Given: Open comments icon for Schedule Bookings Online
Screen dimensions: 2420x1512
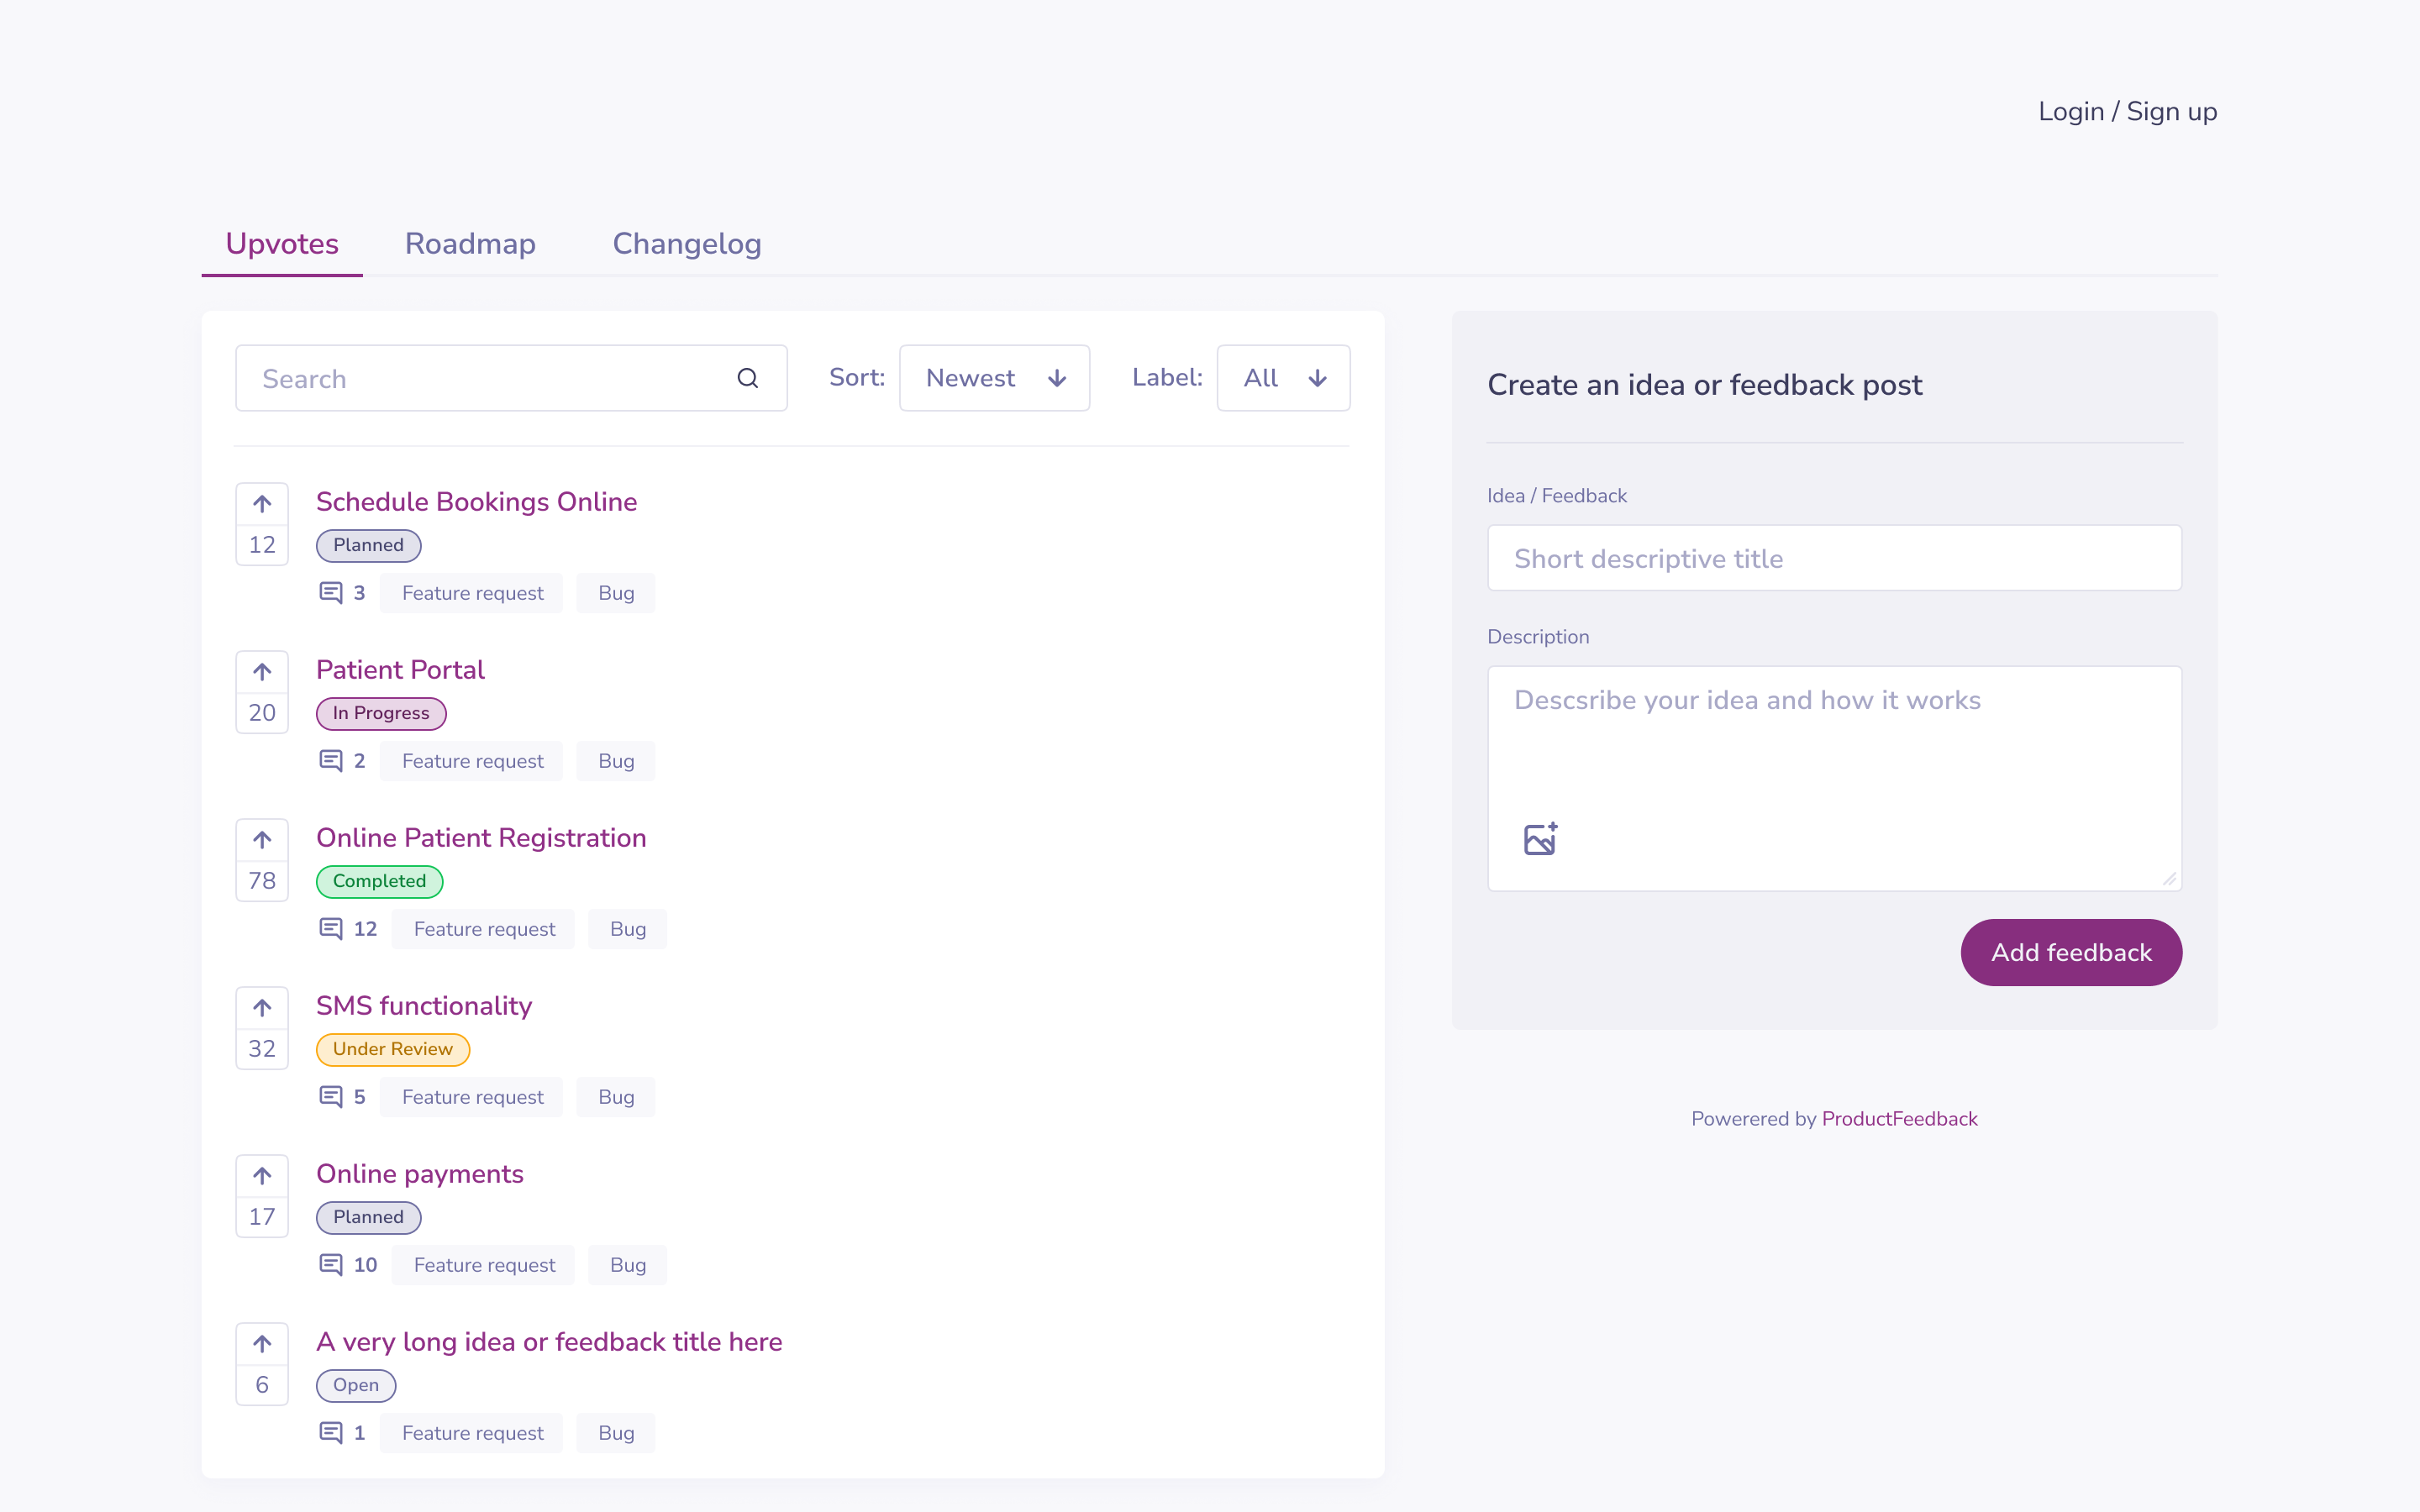Looking at the screenshot, I should click(330, 593).
